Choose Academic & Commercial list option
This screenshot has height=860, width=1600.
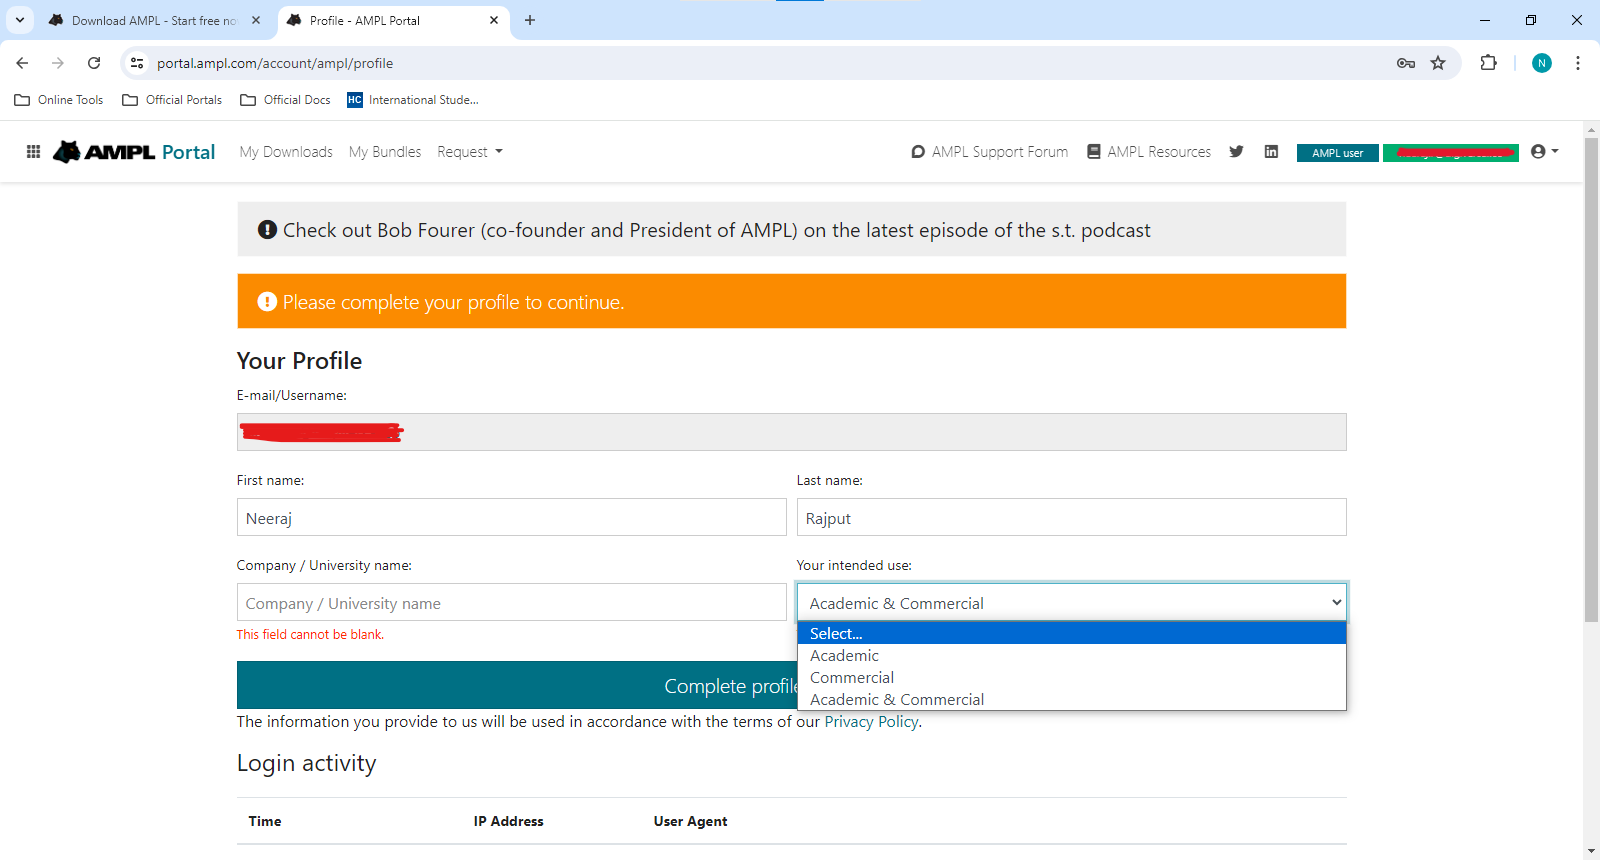pyautogui.click(x=1072, y=699)
